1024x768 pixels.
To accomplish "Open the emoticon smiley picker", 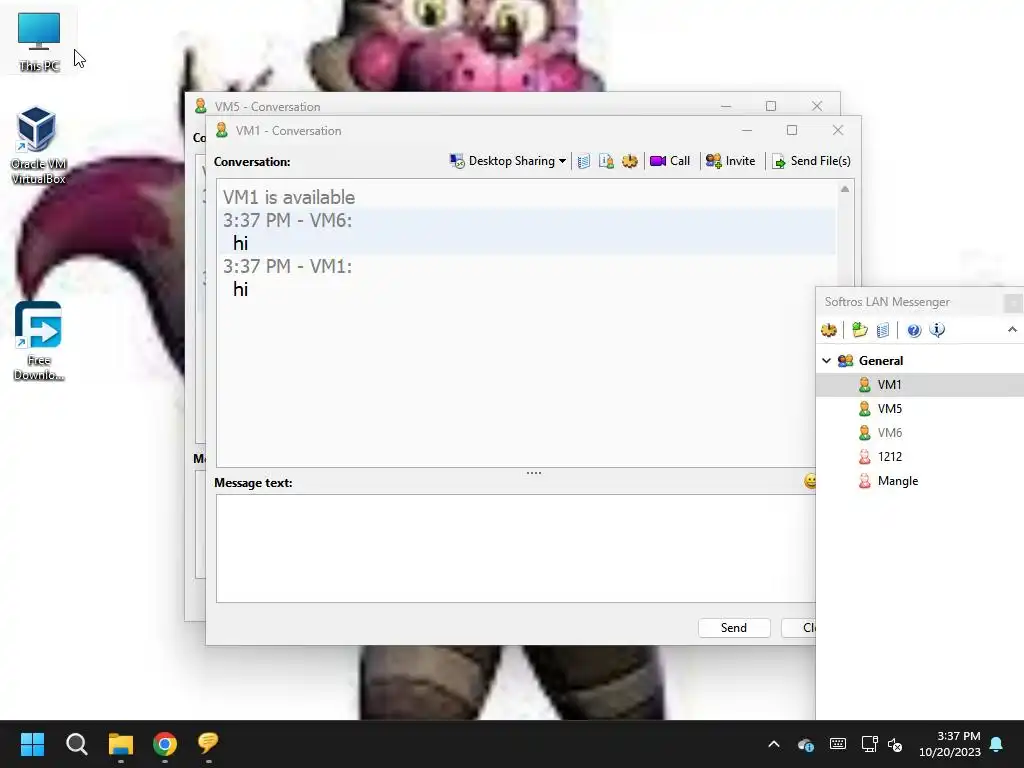I will tap(810, 481).
